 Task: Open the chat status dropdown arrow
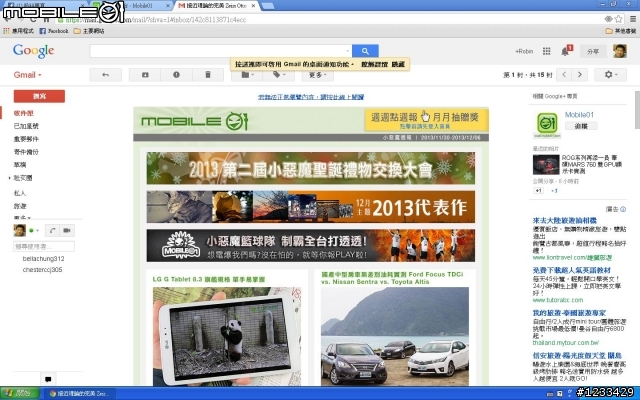click(x=37, y=231)
